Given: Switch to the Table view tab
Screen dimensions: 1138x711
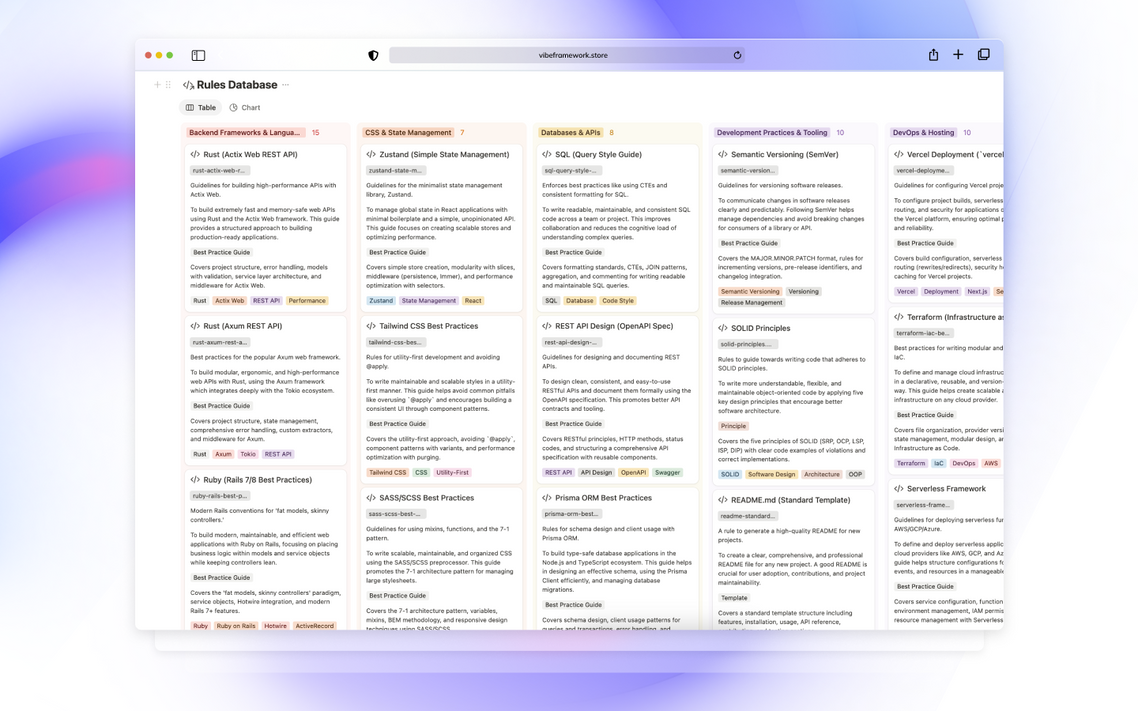Looking at the screenshot, I should click(201, 107).
